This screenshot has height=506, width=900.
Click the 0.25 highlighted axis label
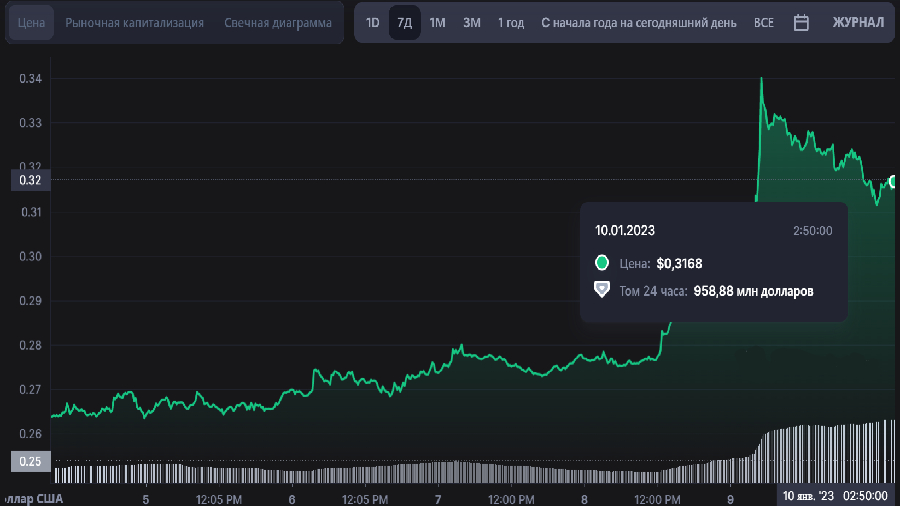[30, 461]
